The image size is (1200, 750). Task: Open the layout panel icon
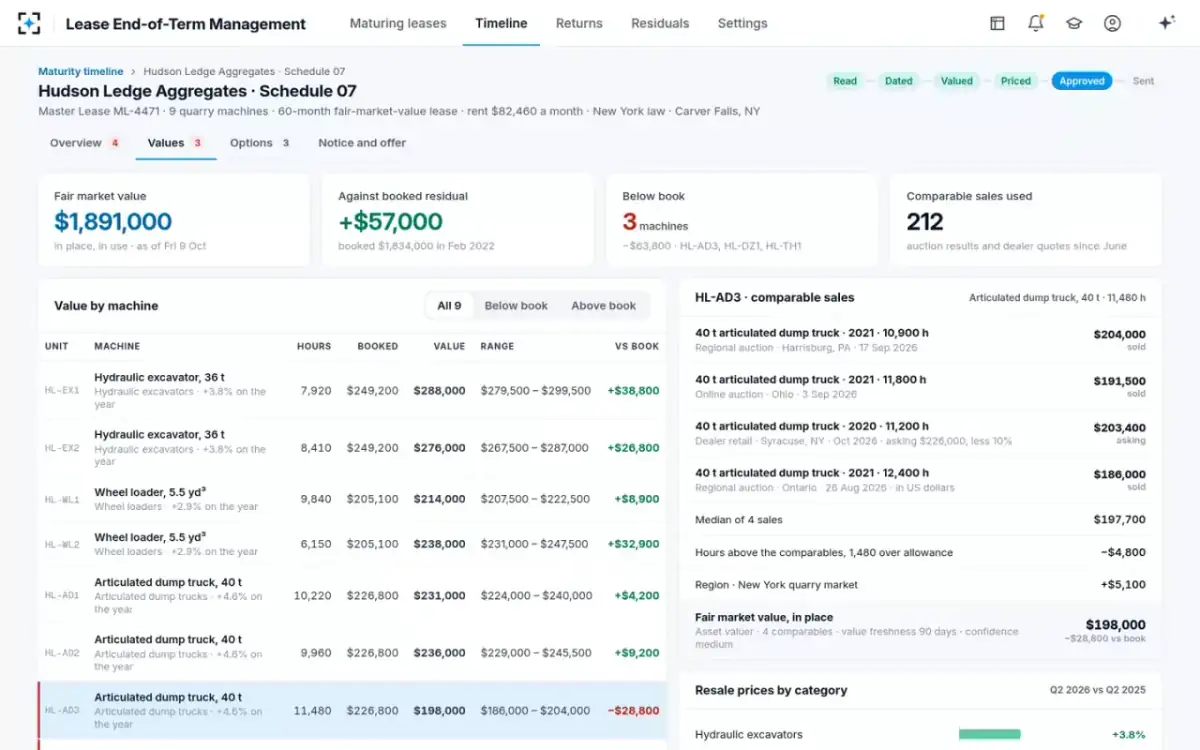coord(997,23)
